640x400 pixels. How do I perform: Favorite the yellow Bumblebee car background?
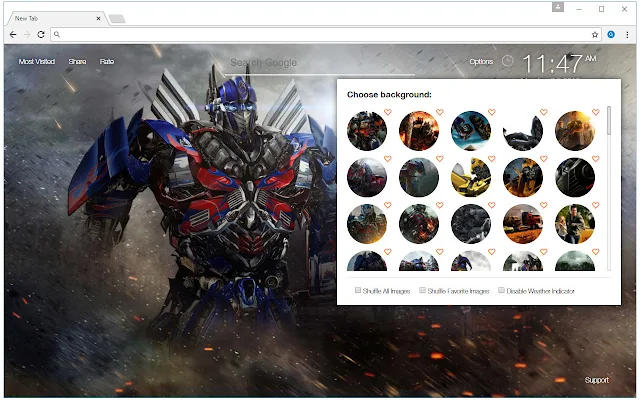[x=491, y=158]
